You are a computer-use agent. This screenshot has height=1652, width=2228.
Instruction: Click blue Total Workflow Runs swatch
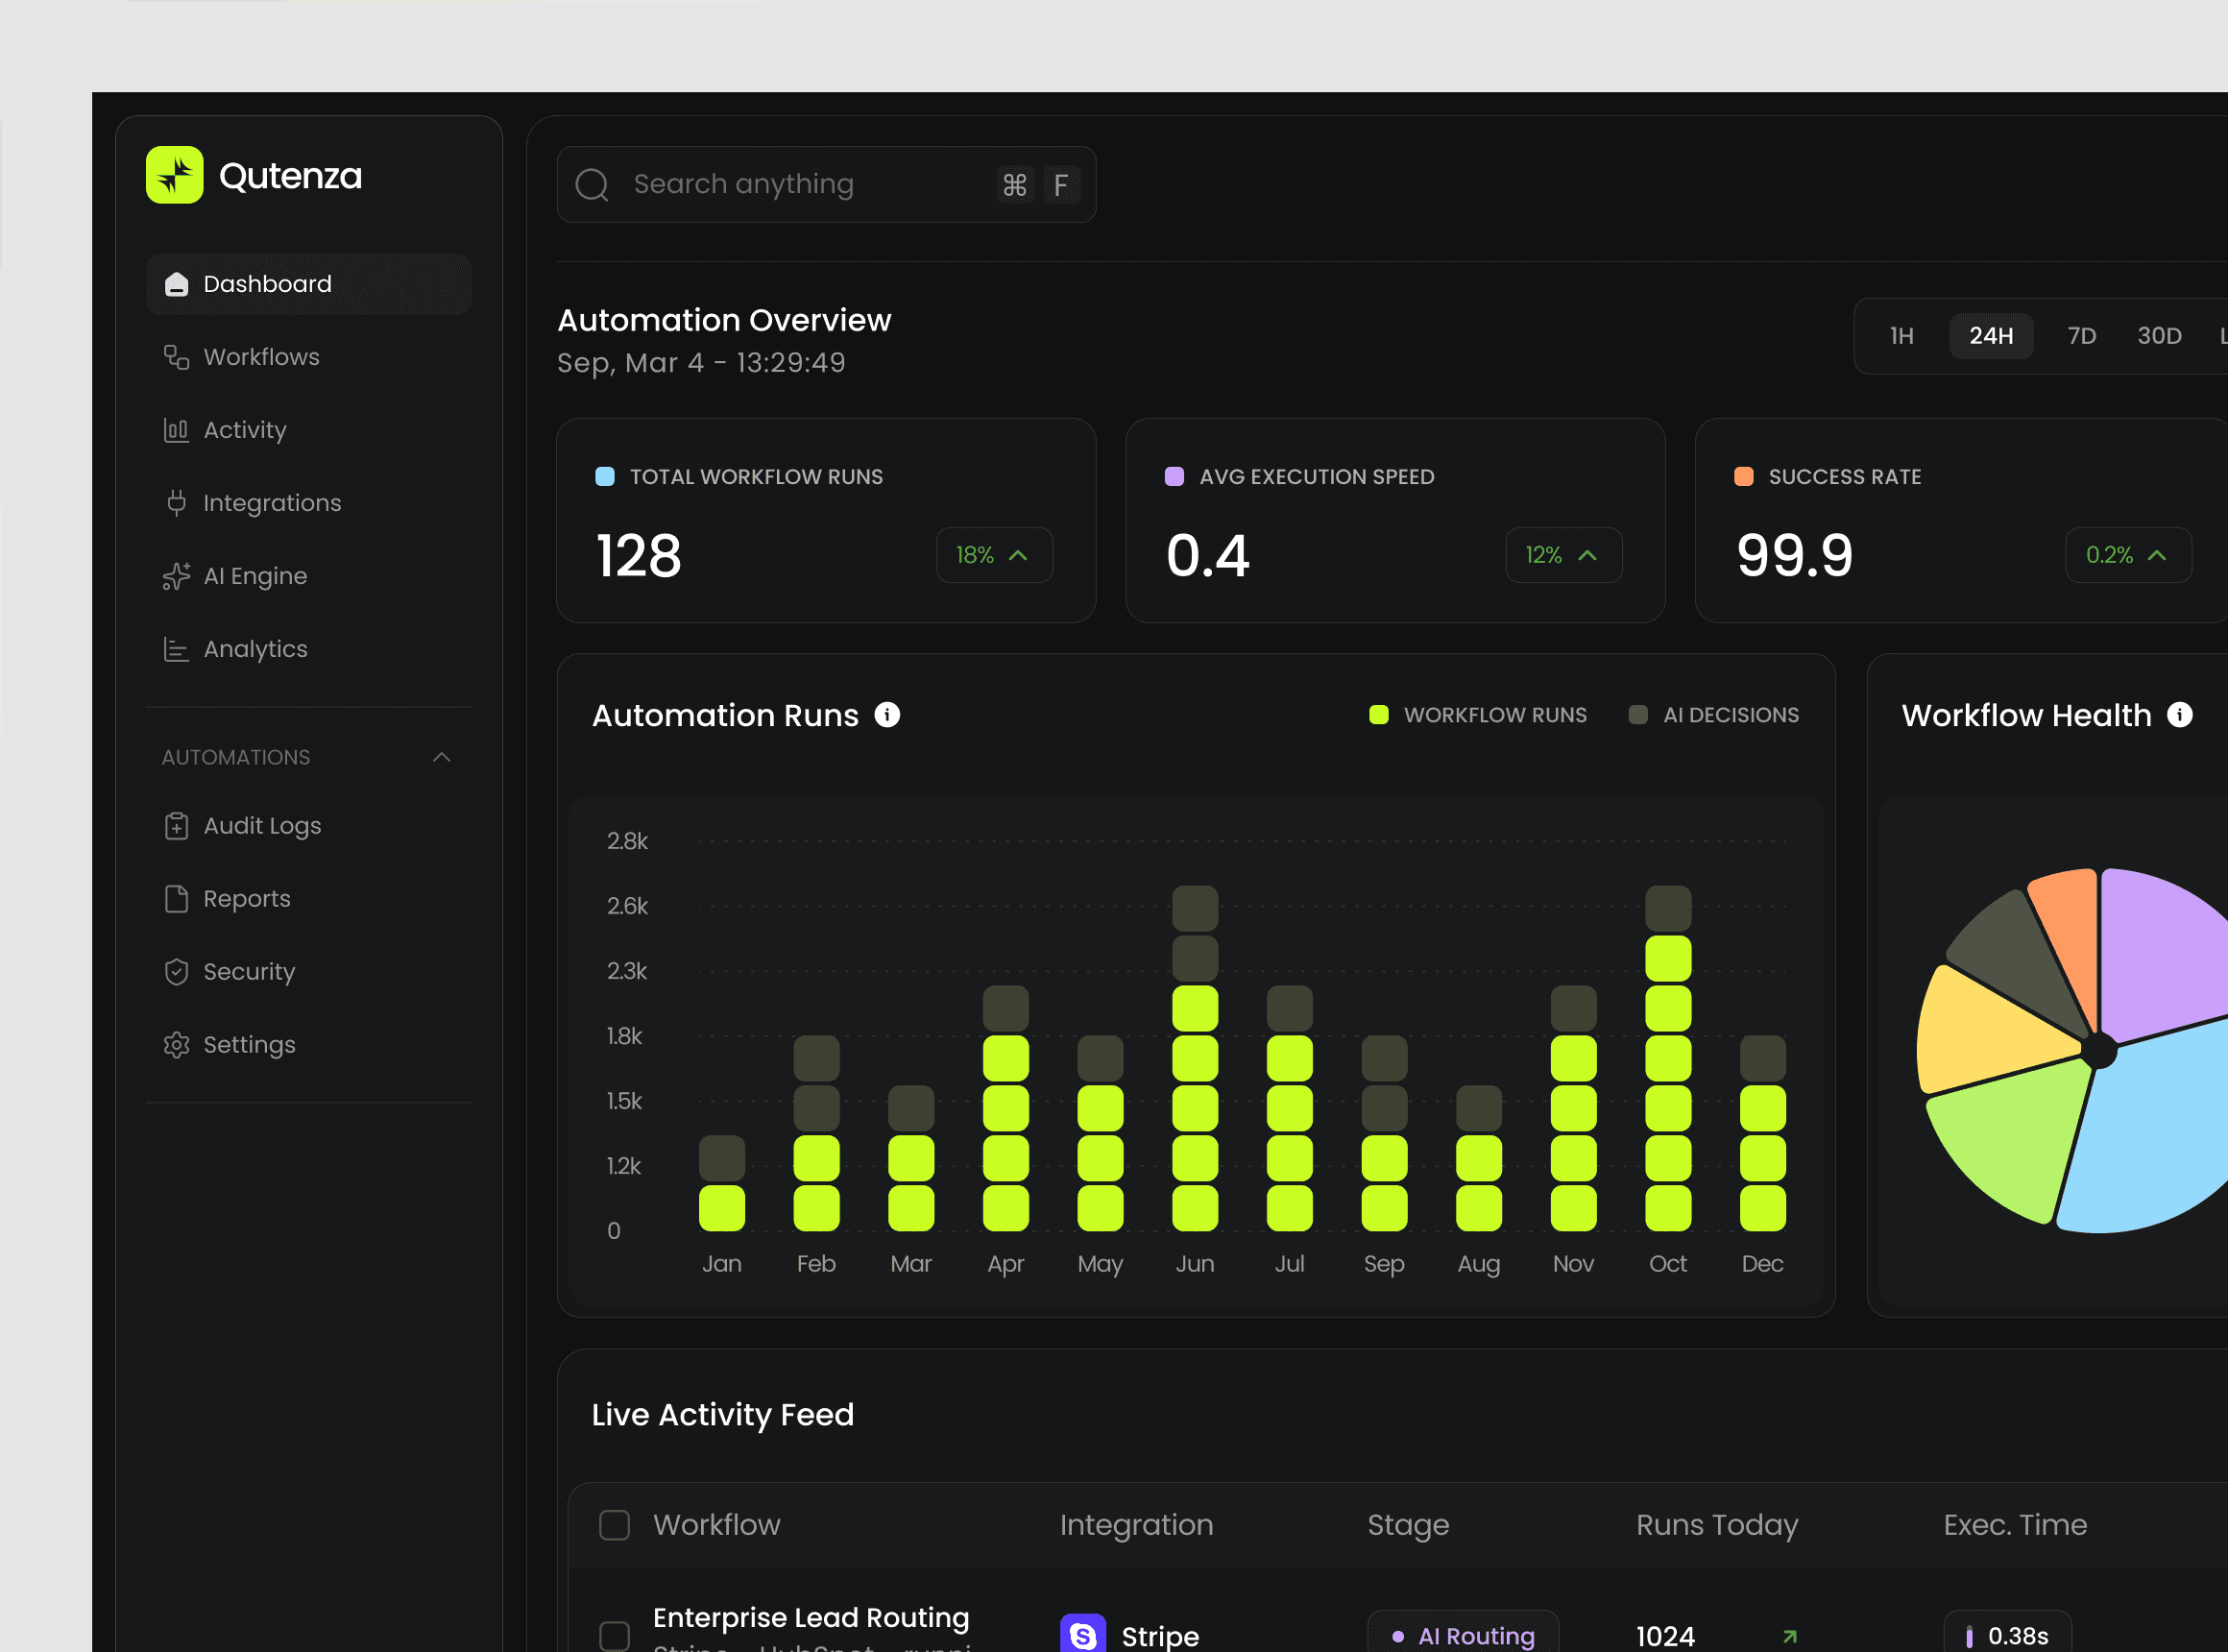[605, 477]
